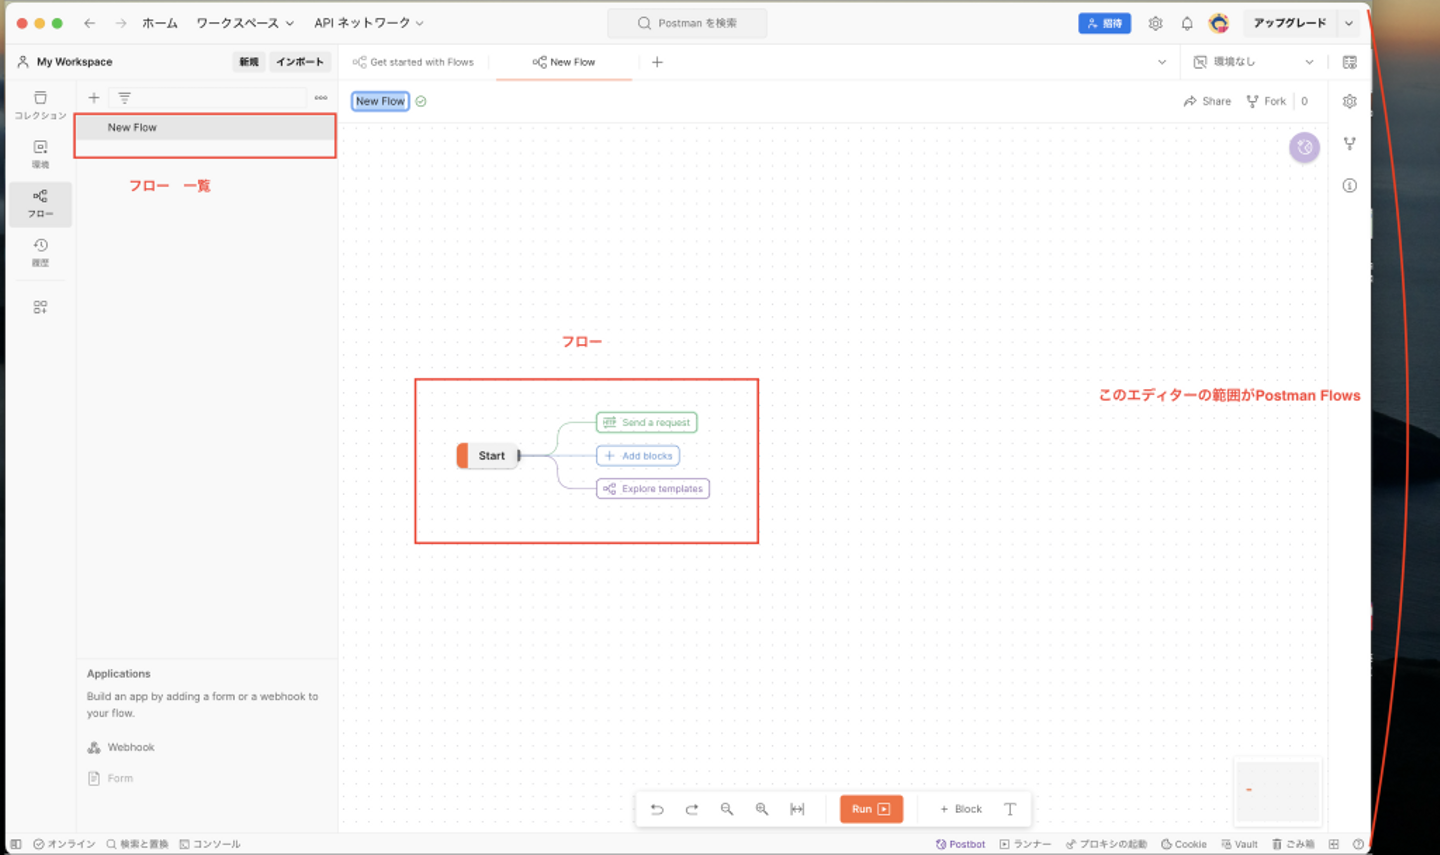Viewport: 1440px width, 855px height.
Task: Undo the last canvas action
Action: pos(657,809)
